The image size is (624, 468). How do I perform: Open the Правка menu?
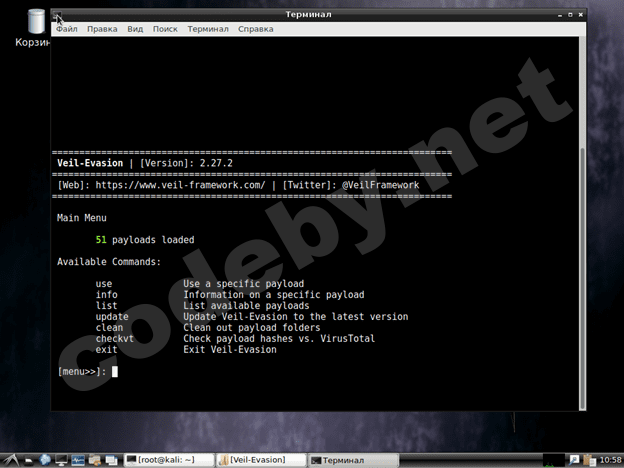click(x=102, y=29)
